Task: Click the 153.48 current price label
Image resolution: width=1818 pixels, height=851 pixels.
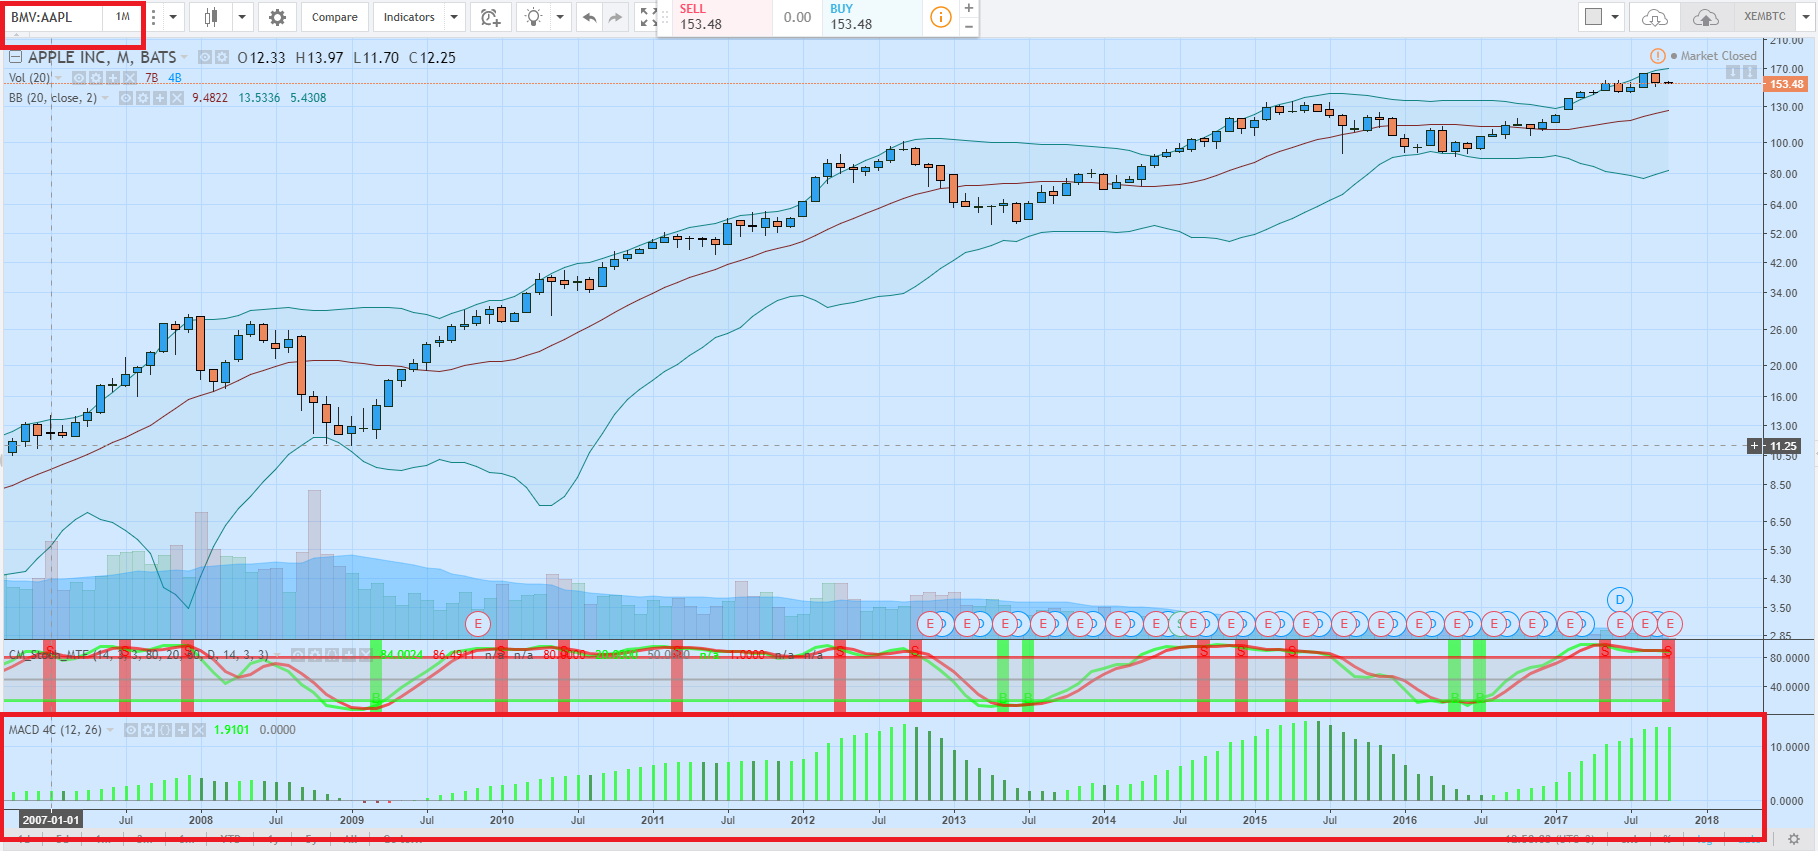Action: click(x=1786, y=84)
